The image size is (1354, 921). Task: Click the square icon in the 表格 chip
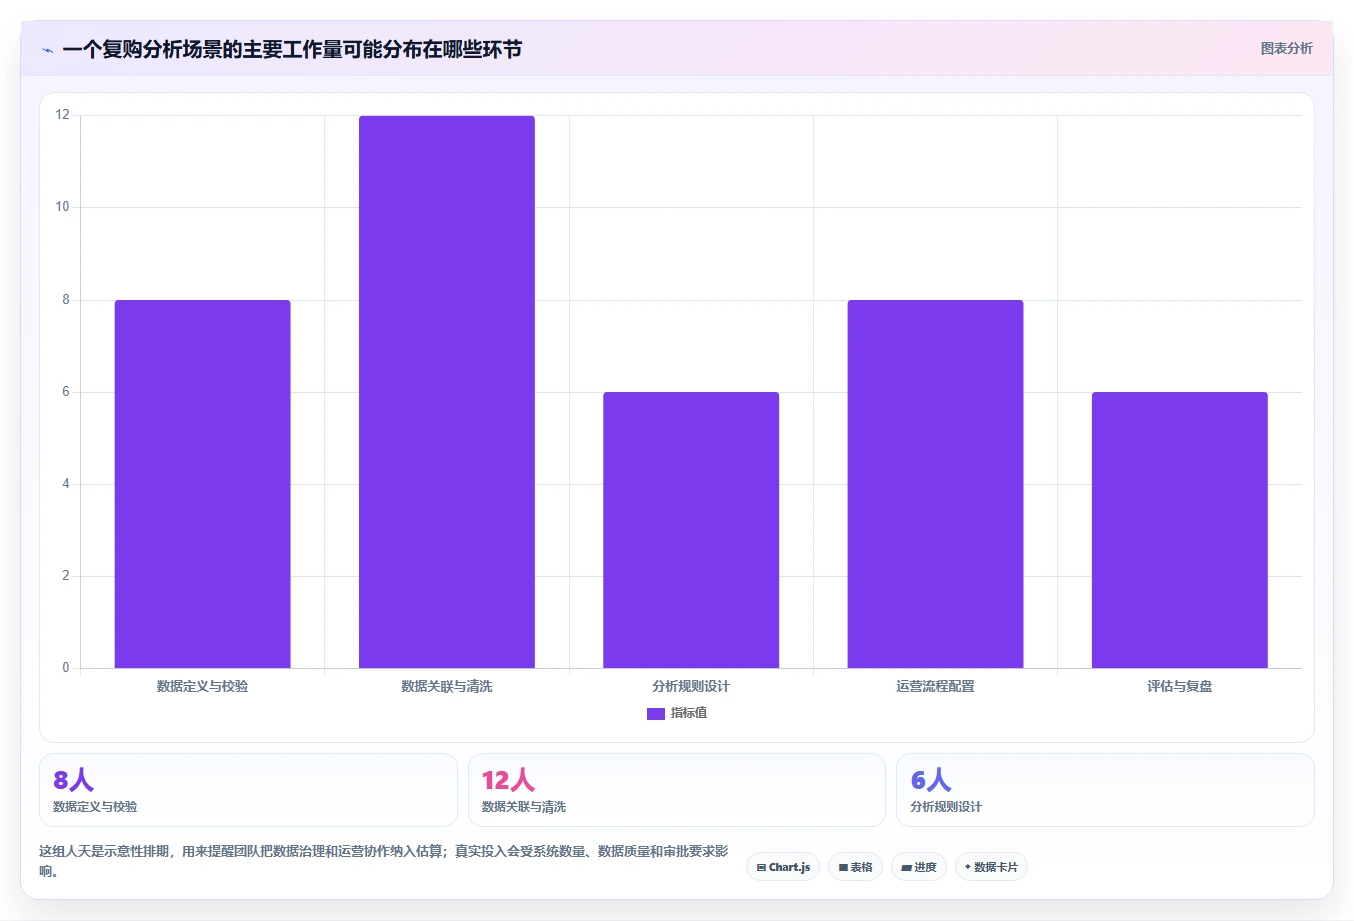pos(843,868)
